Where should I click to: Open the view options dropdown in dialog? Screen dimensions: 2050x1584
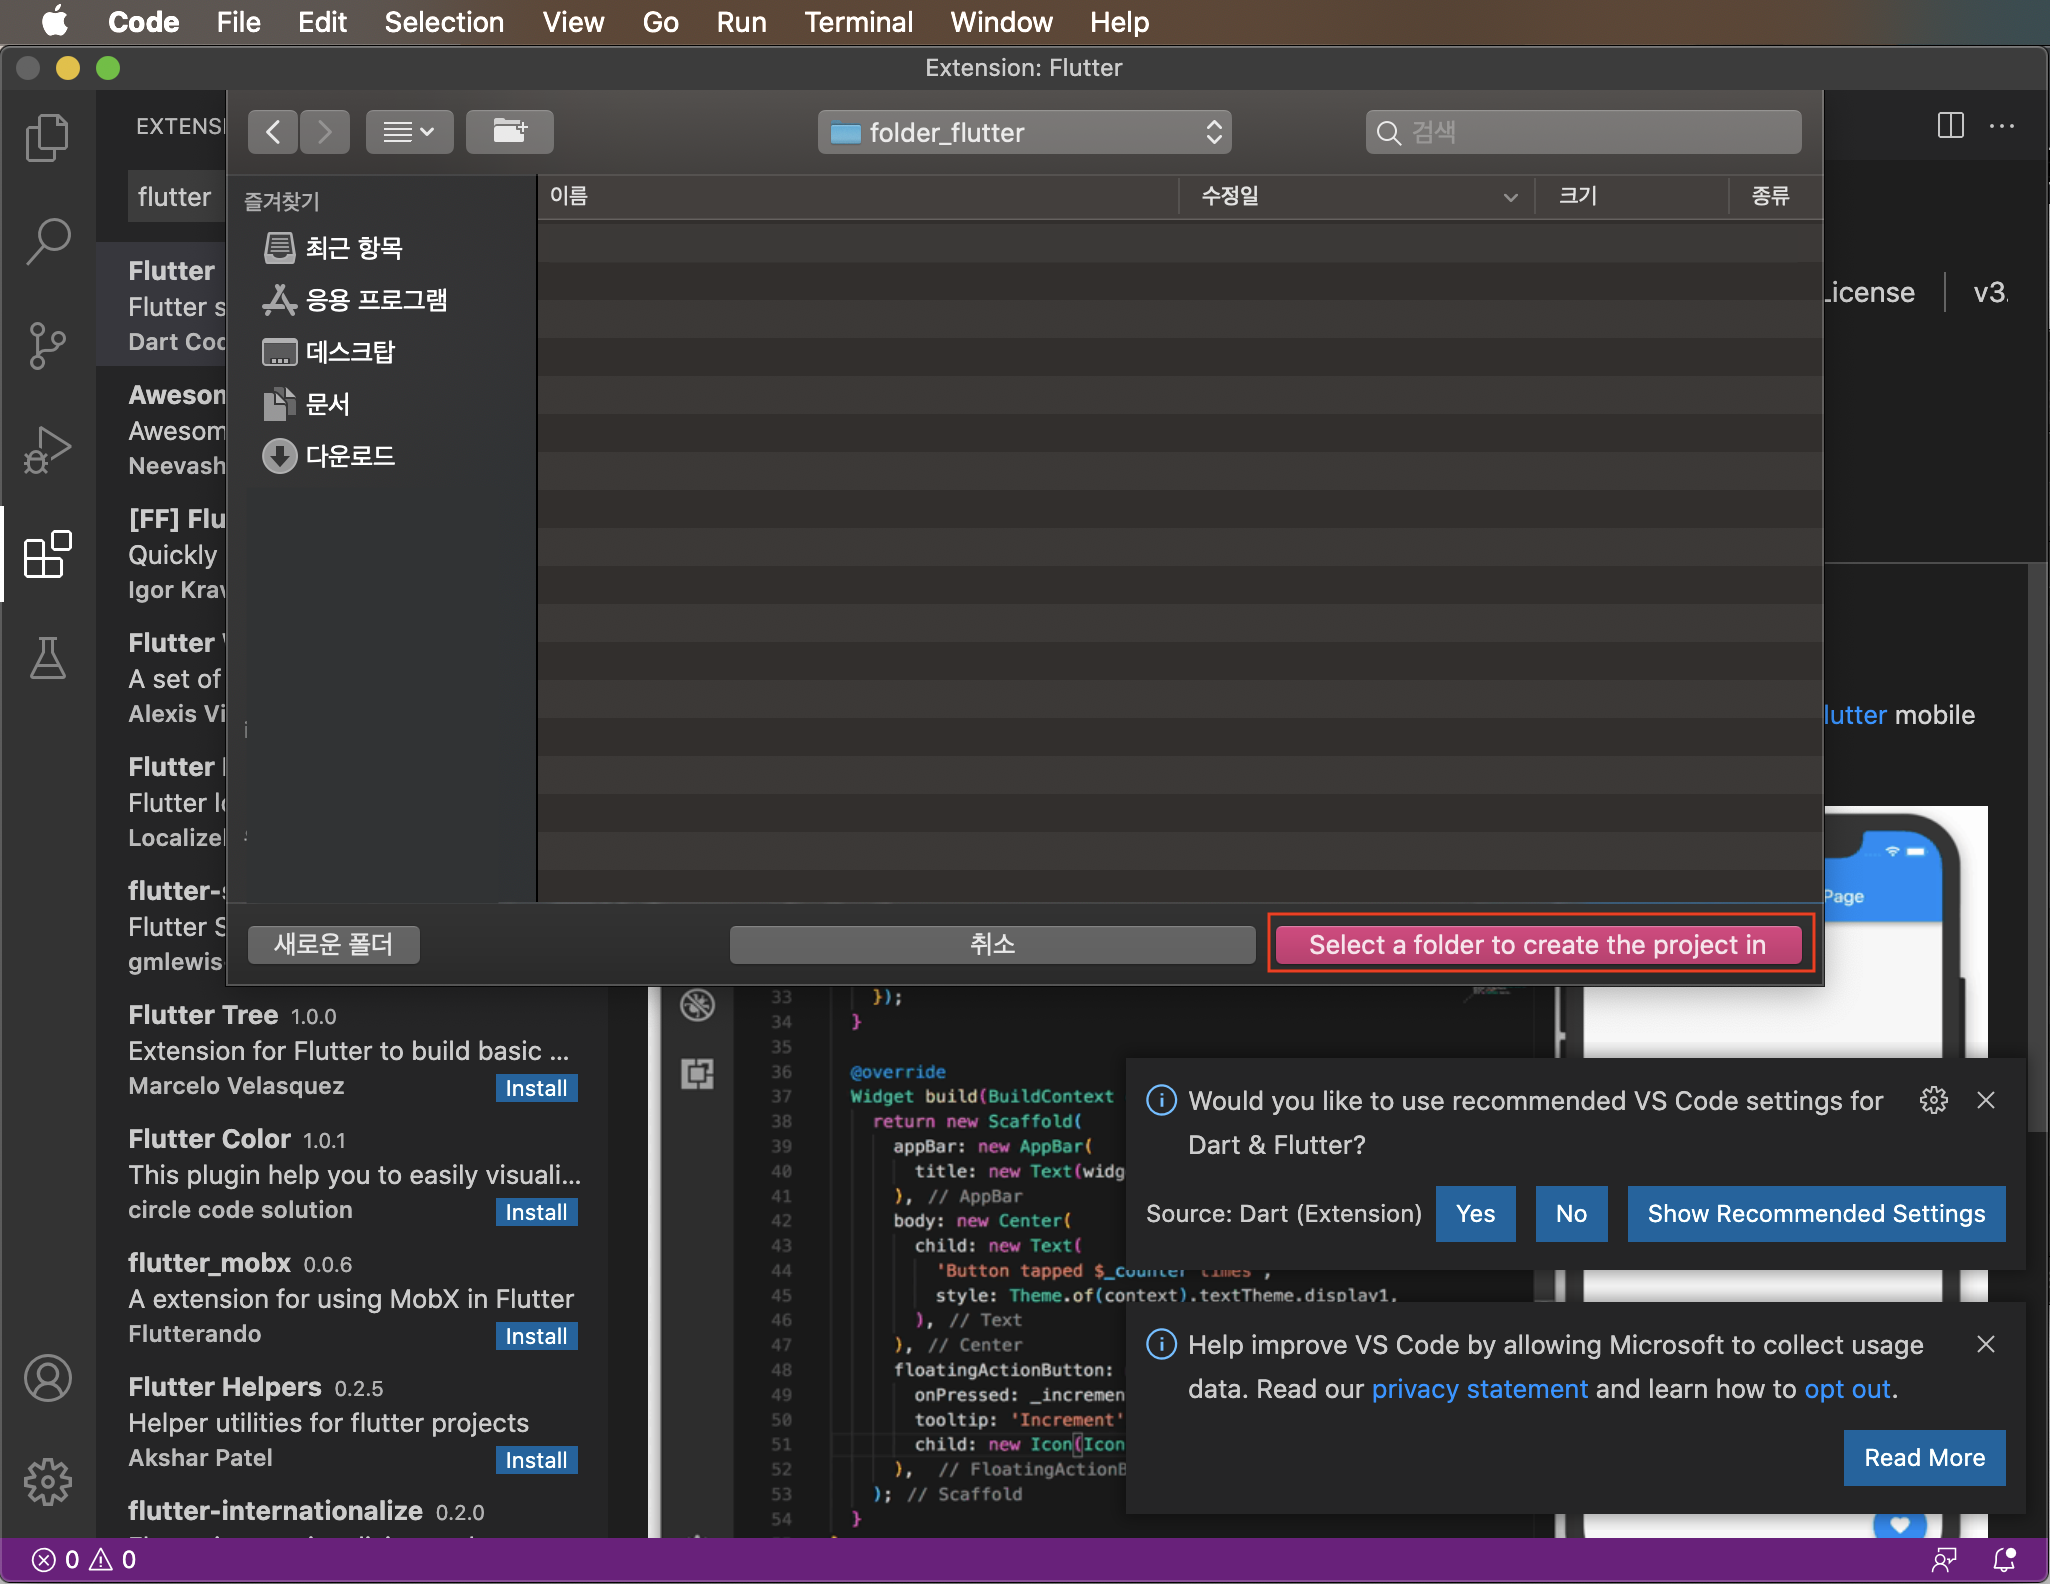click(409, 132)
